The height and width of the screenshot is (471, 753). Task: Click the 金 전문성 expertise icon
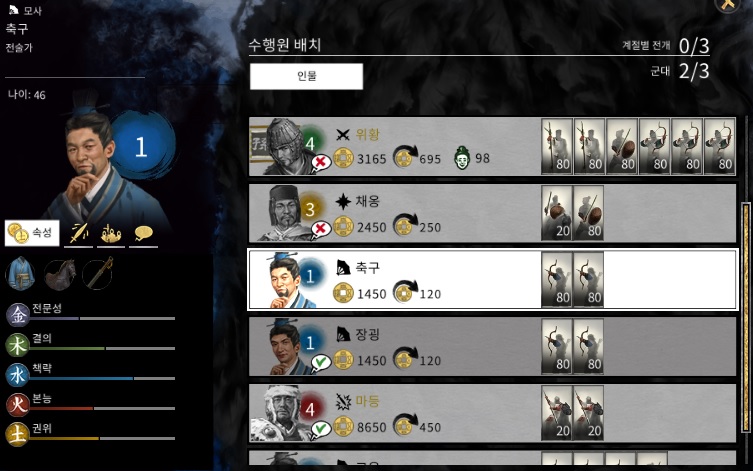coord(17,314)
